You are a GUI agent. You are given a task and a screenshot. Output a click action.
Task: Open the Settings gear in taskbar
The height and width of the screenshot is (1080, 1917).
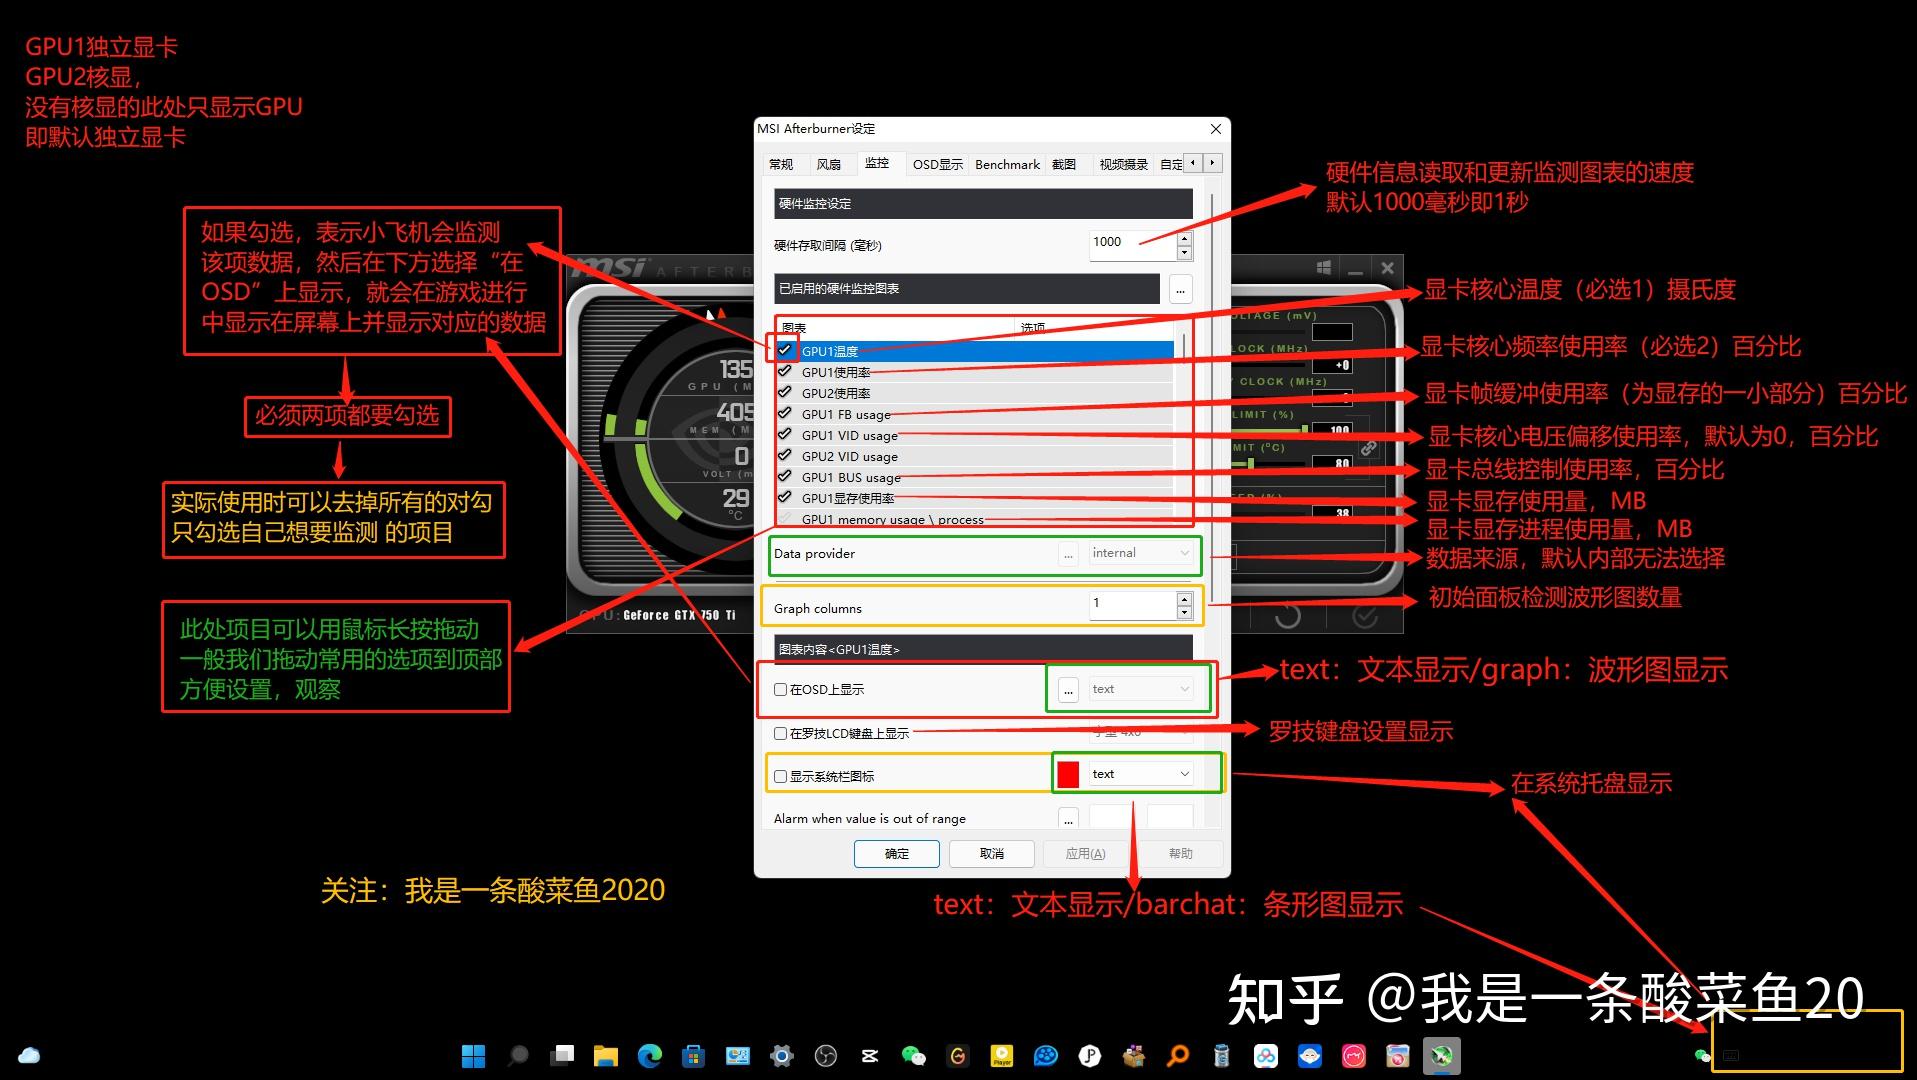tap(781, 1056)
